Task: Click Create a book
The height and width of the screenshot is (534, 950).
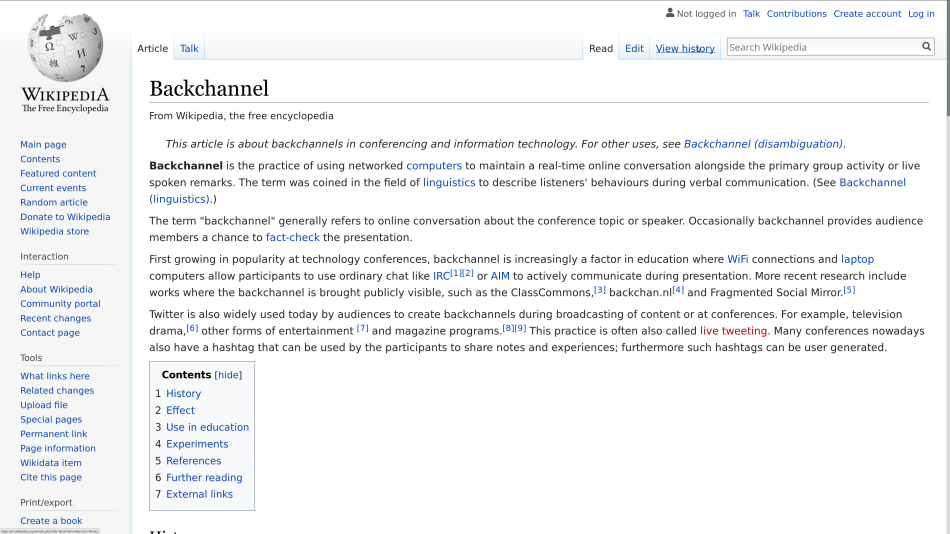Action: coord(51,521)
